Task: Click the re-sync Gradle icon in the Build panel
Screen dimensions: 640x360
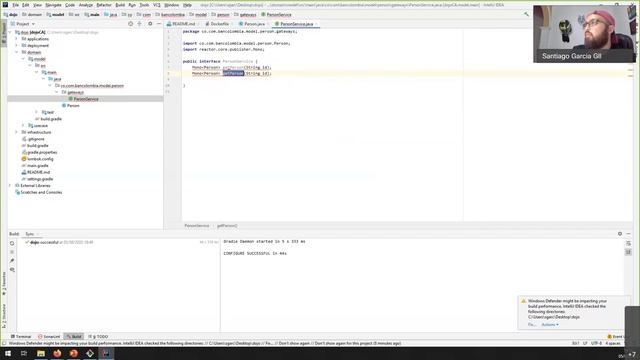Action: (x=12, y=243)
